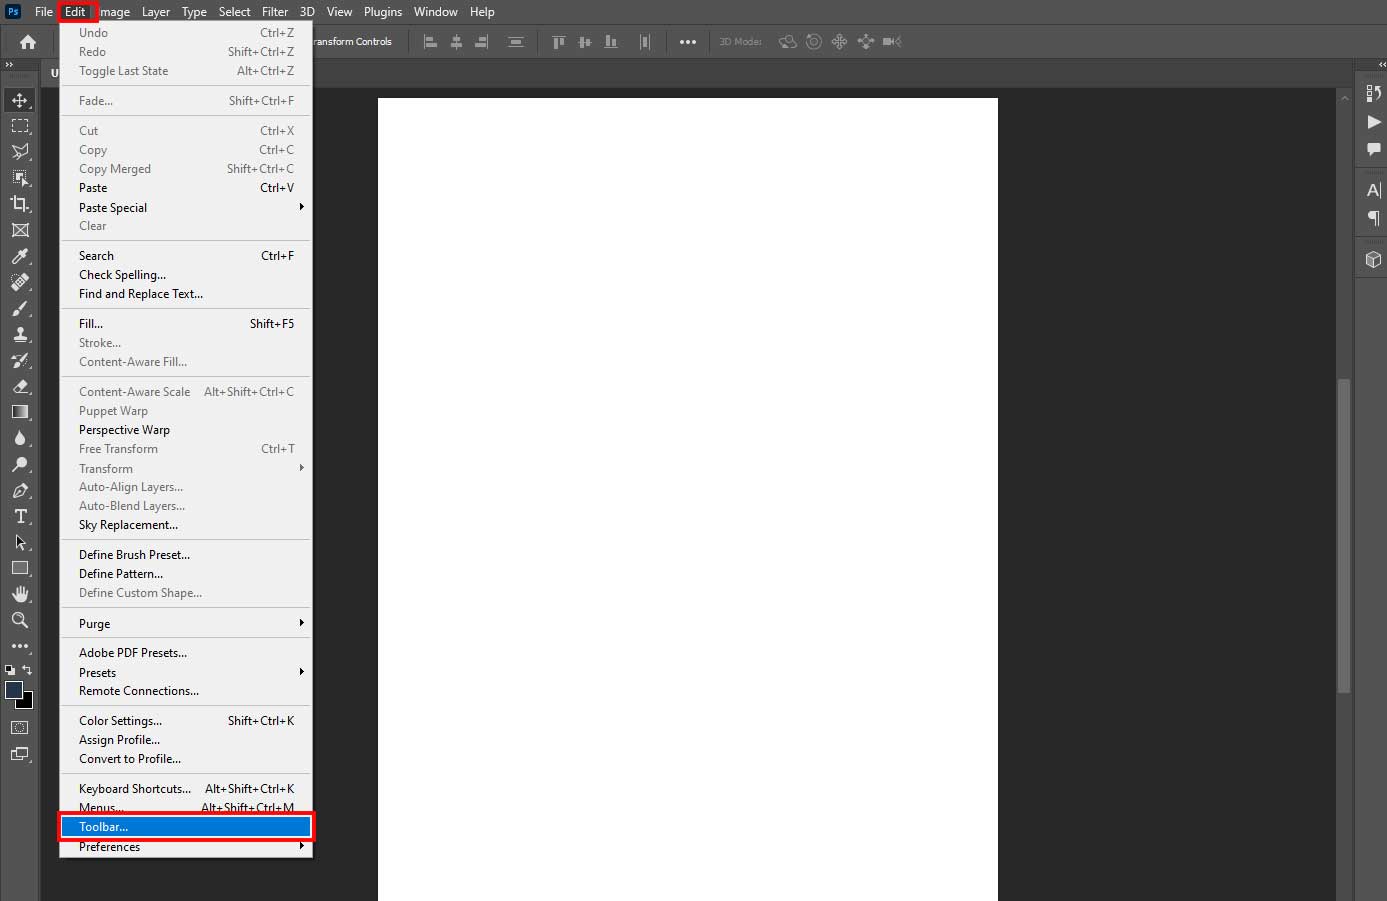Screen dimensions: 1387x901
Task: Open the Edit Toolbar three-dots button
Action: 19,646
